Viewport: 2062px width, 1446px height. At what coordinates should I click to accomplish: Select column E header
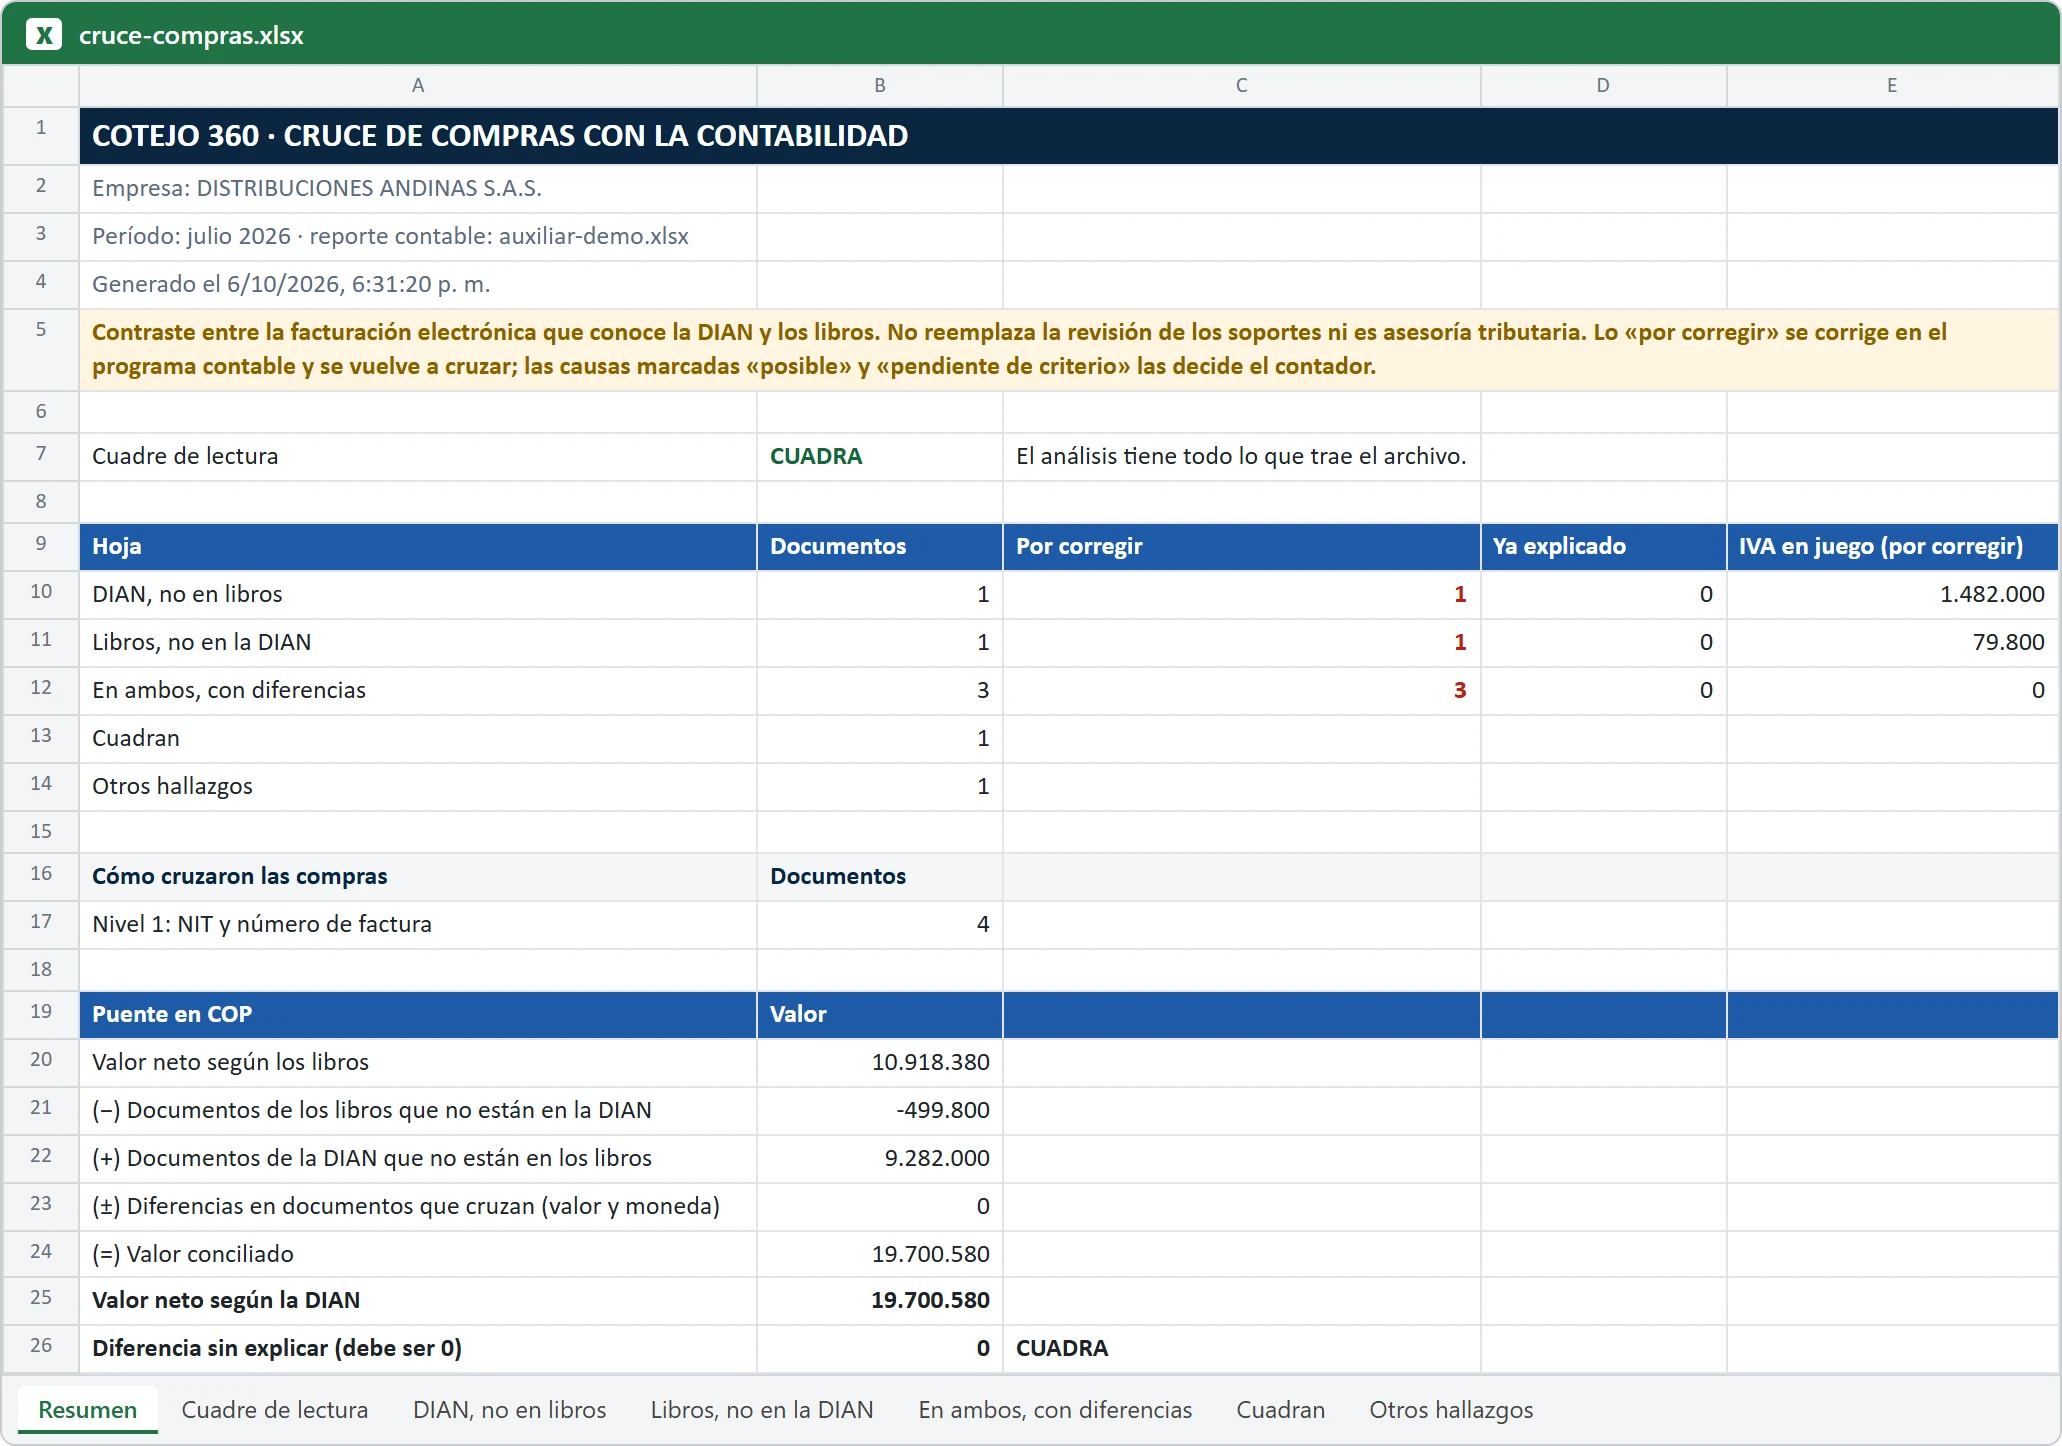coord(1892,86)
